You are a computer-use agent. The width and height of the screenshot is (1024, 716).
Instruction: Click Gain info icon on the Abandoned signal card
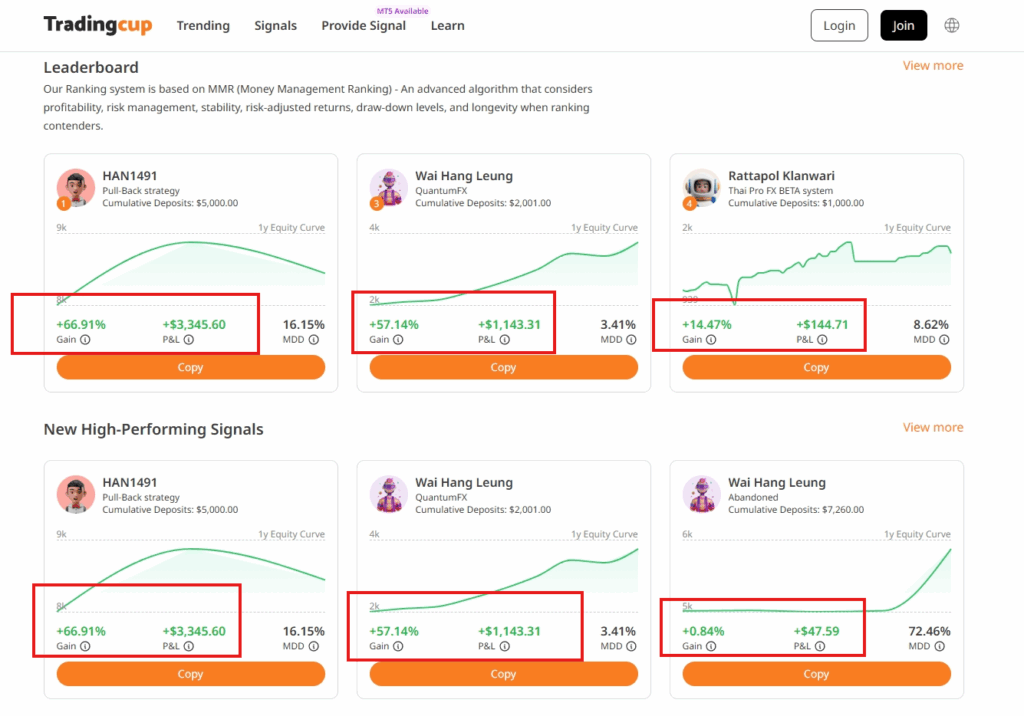point(711,647)
